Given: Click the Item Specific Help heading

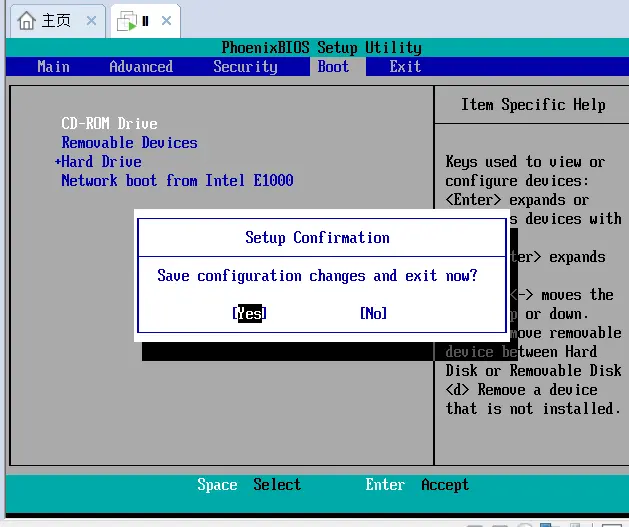Looking at the screenshot, I should [x=533, y=105].
